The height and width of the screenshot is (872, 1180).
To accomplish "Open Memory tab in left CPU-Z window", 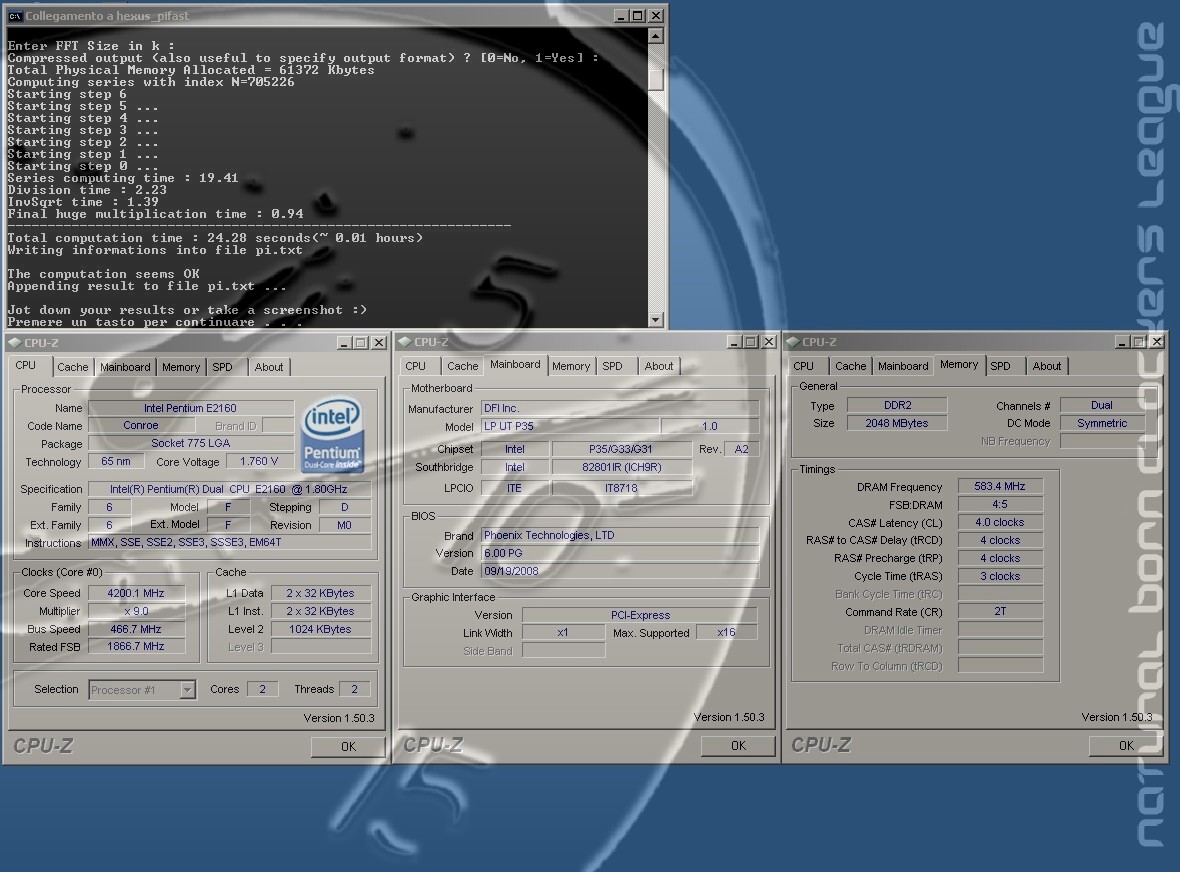I will click(181, 367).
